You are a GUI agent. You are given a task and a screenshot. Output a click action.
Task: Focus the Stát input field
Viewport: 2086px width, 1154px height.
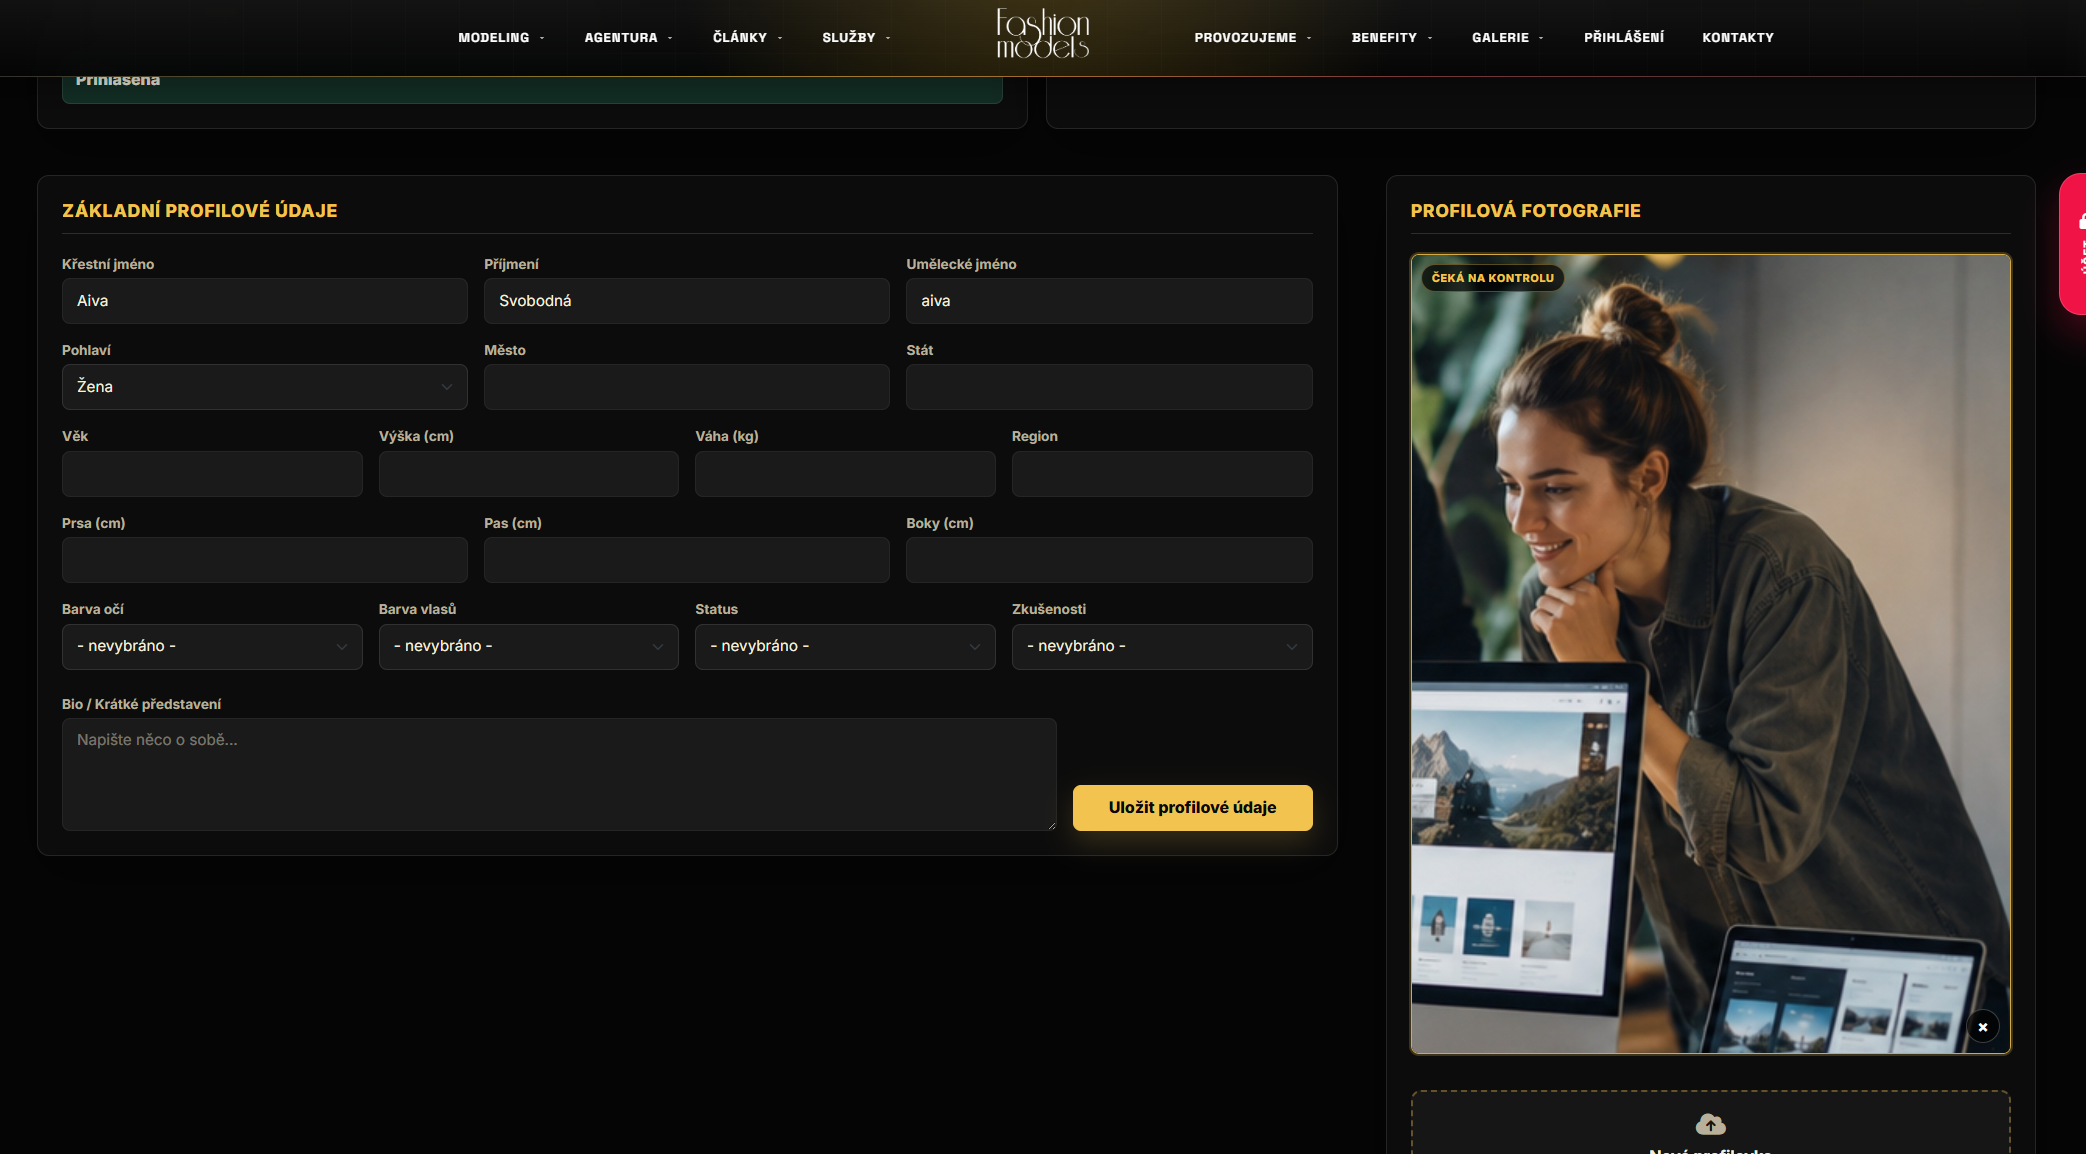1109,387
